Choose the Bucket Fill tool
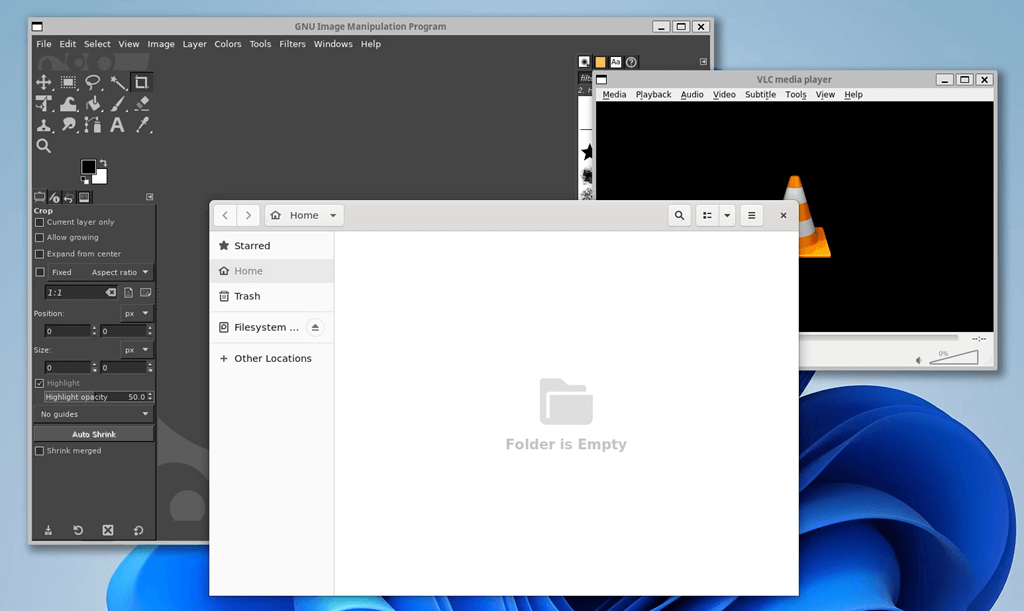The image size is (1024, 611). pyautogui.click(x=93, y=104)
